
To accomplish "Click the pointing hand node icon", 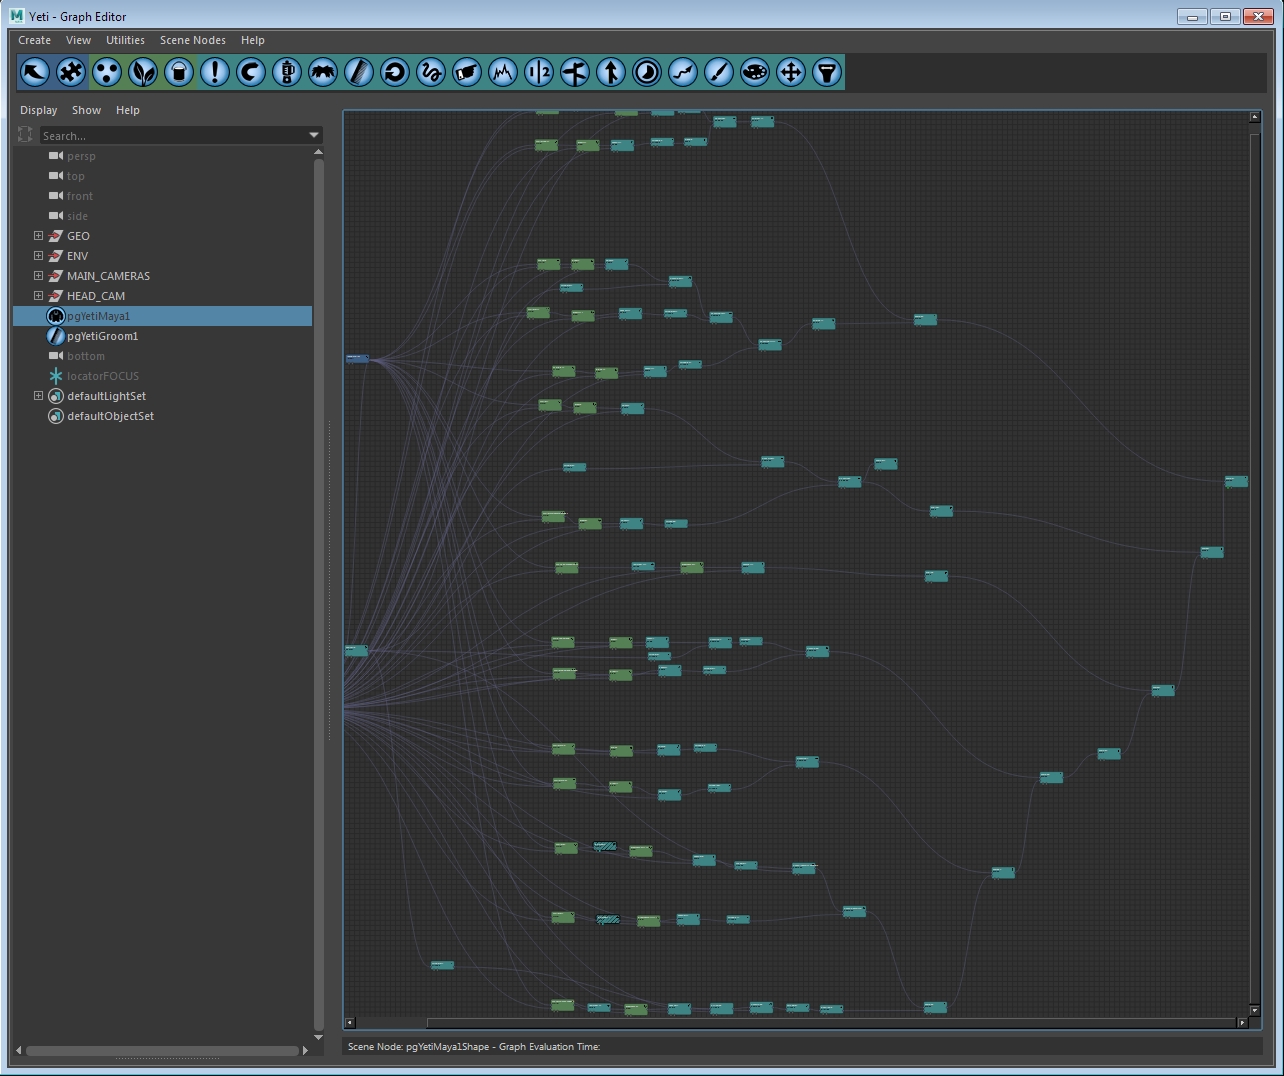I will click(x=467, y=72).
